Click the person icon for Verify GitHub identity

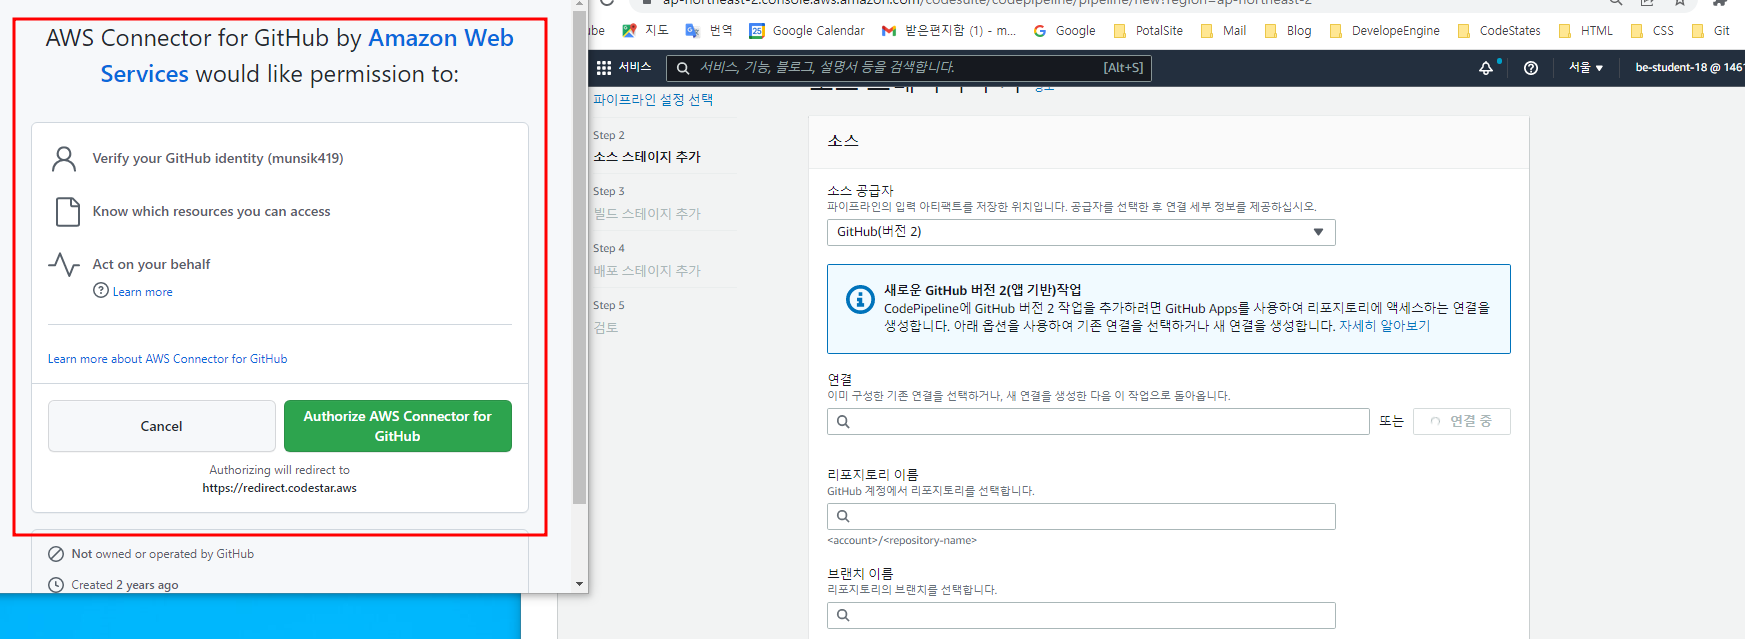pyautogui.click(x=64, y=158)
